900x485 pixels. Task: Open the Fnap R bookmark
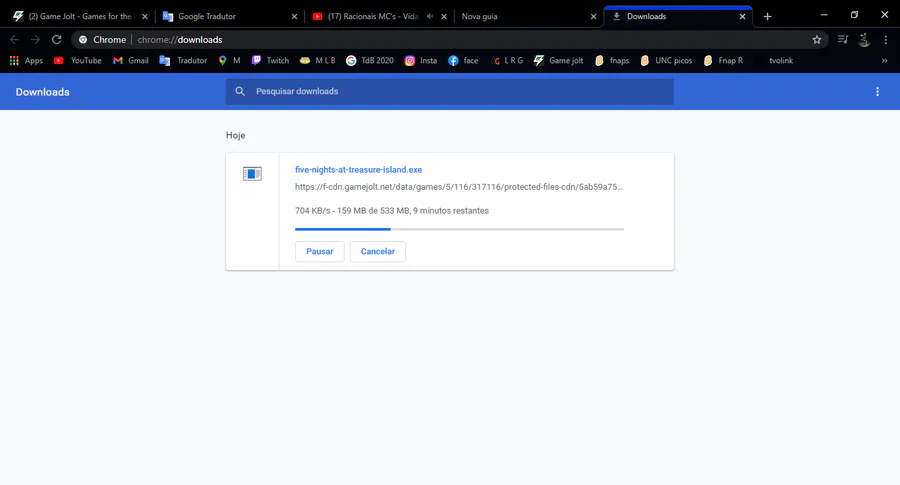coord(723,60)
